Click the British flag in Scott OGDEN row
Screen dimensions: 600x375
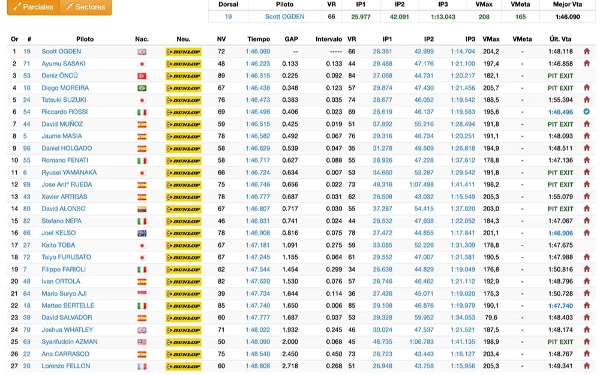(x=142, y=52)
